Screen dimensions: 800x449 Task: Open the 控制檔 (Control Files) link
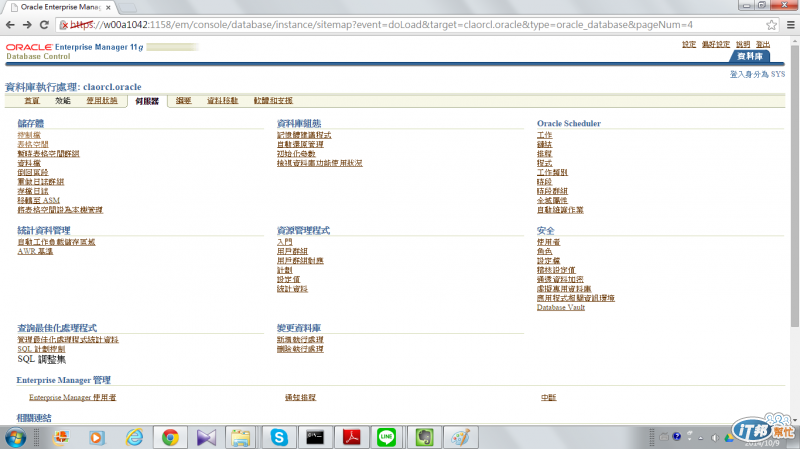pos(29,135)
